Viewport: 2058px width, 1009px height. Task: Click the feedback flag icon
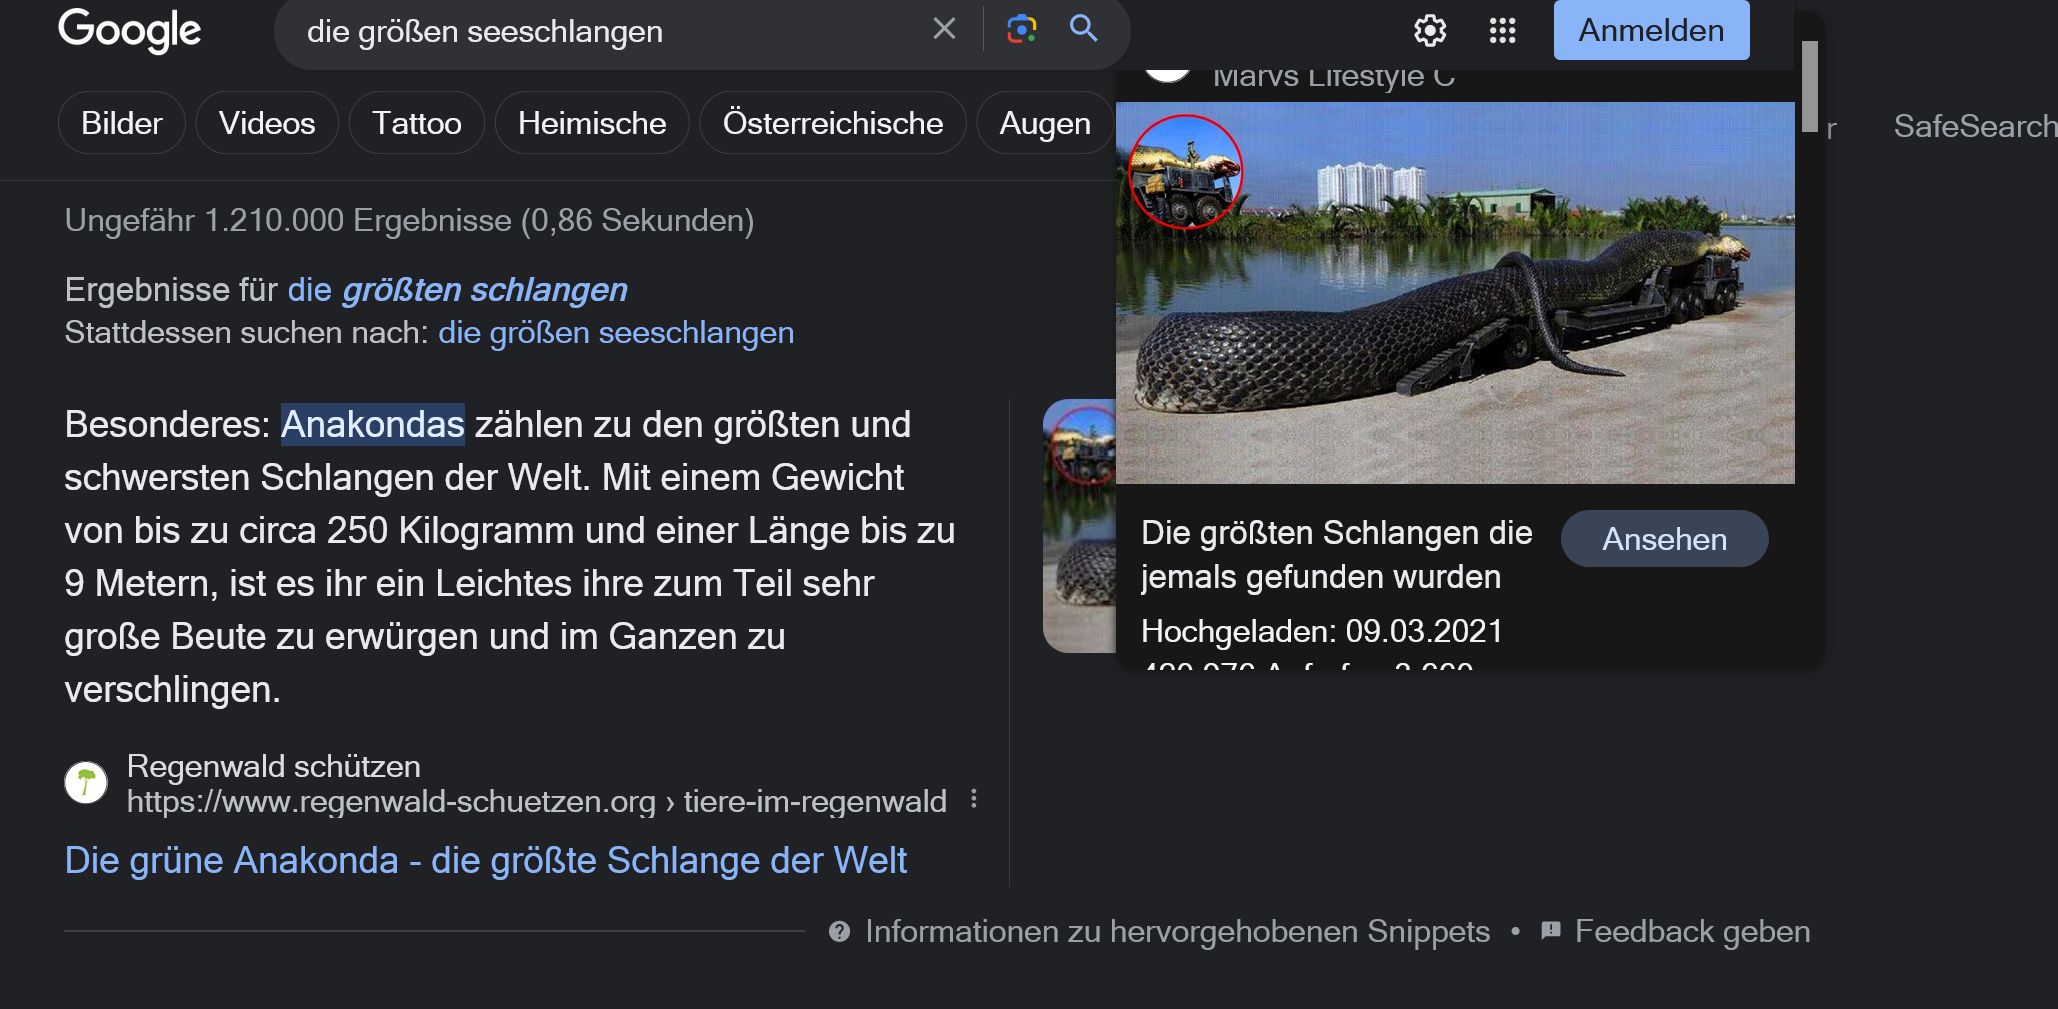pyautogui.click(x=1551, y=931)
